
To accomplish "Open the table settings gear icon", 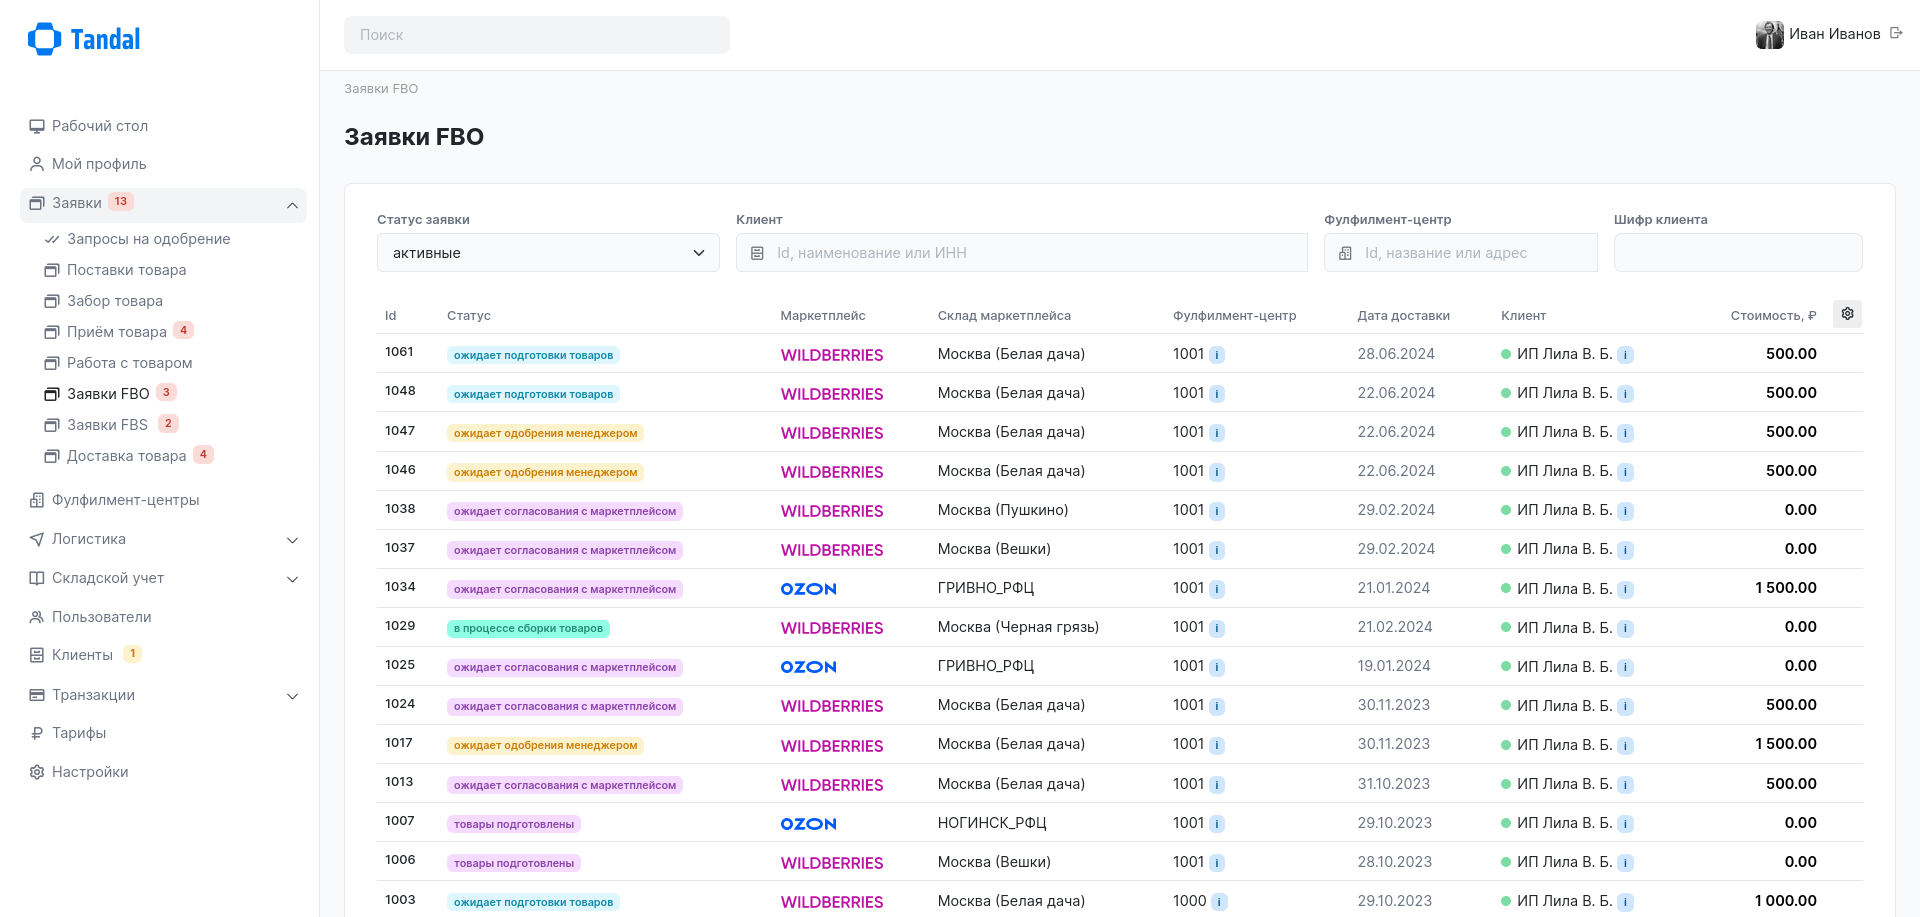I will [1847, 314].
